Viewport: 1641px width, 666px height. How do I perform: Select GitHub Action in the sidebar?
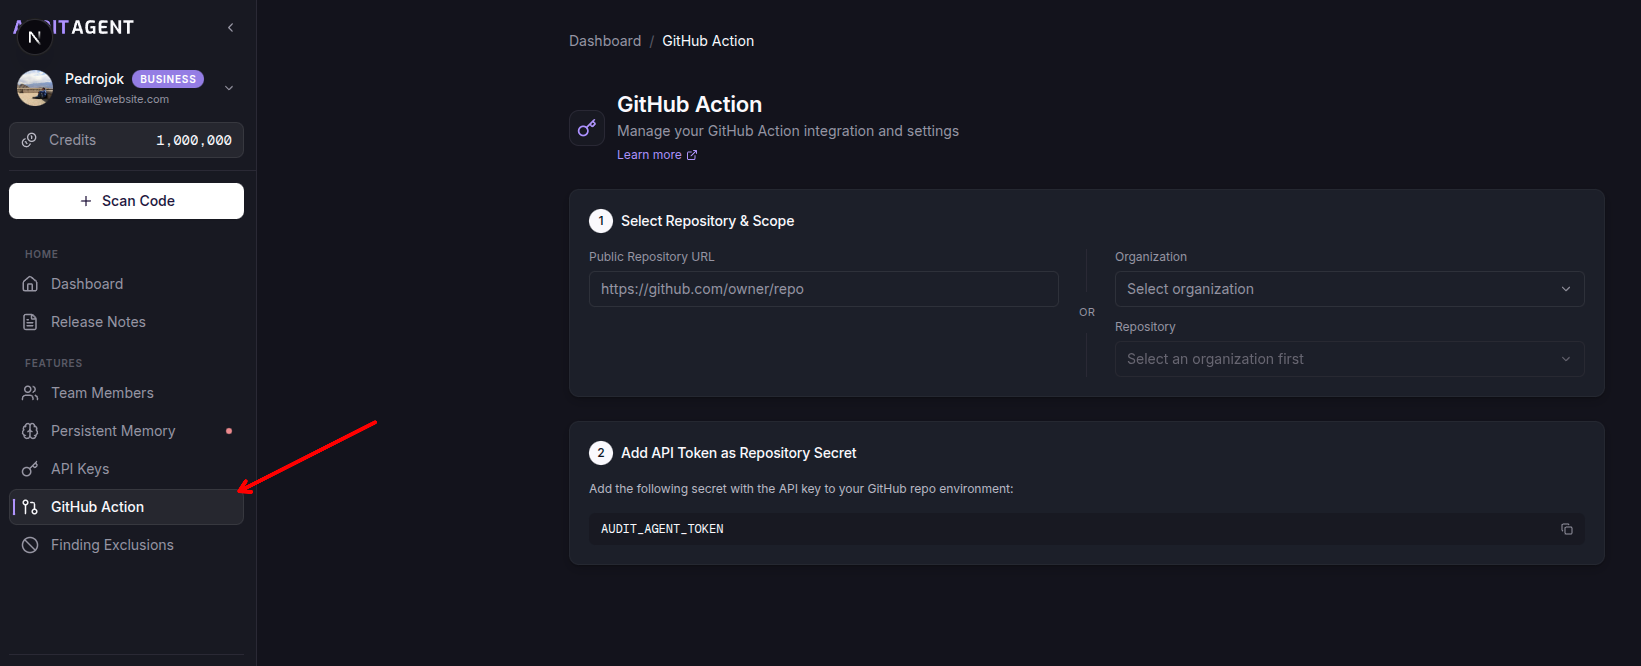click(126, 507)
